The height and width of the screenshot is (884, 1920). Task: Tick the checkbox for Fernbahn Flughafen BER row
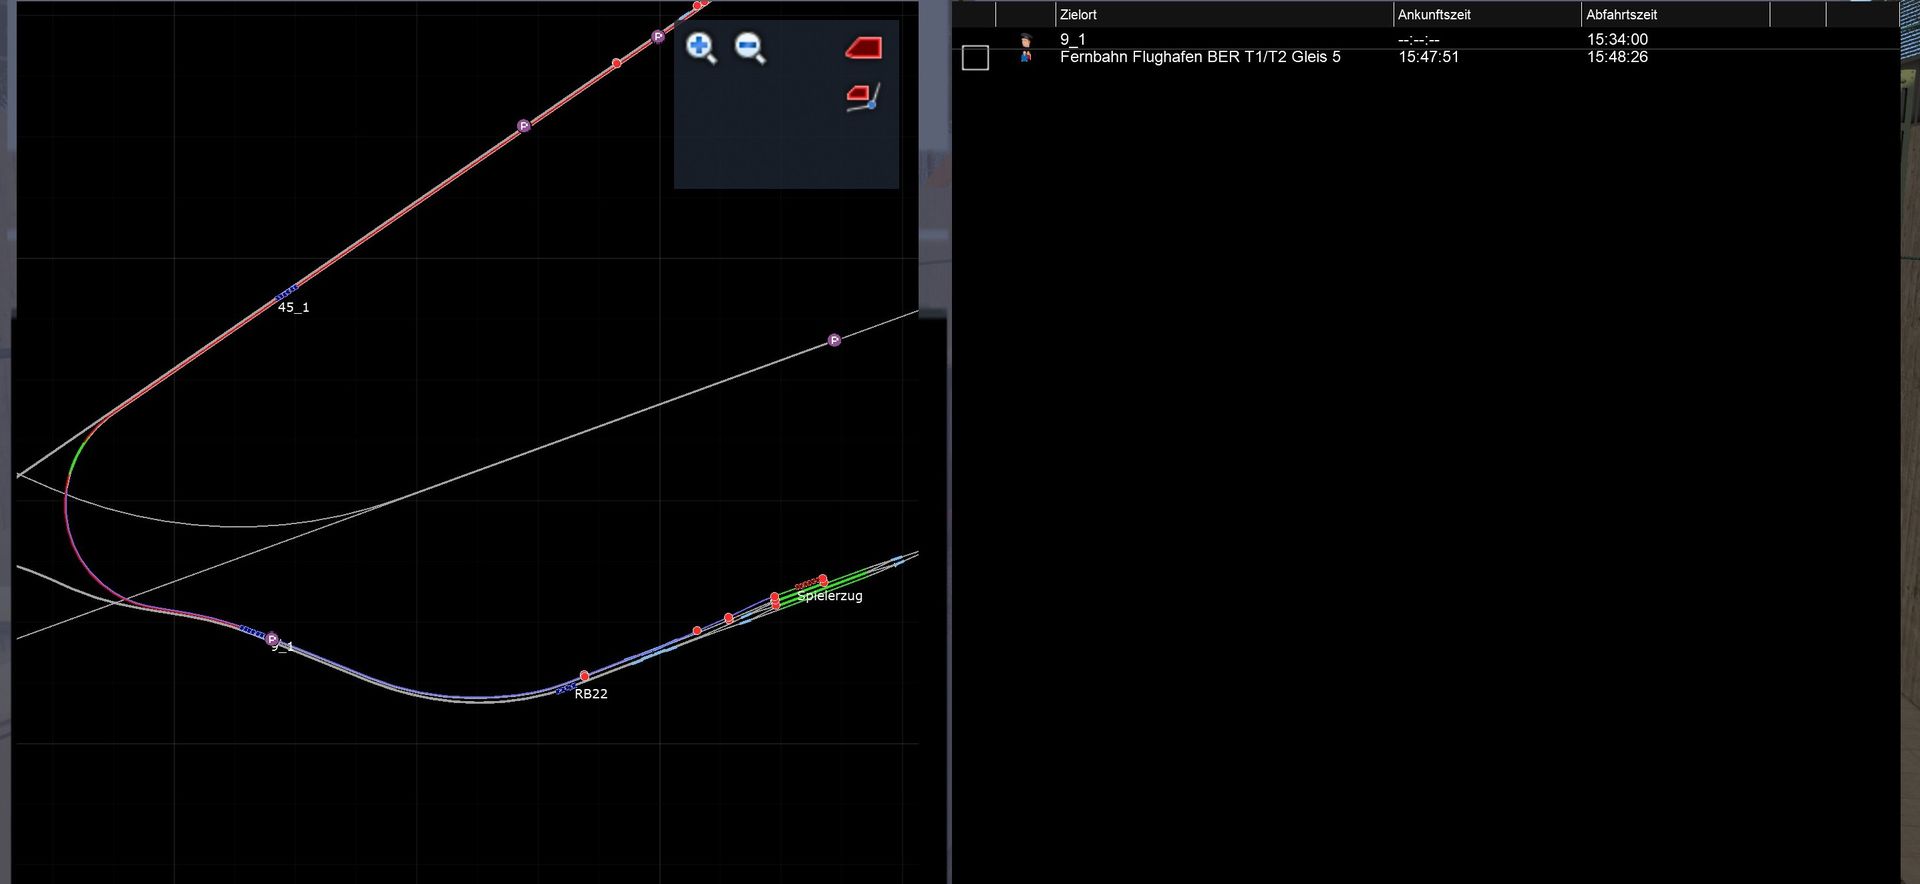tap(975, 58)
